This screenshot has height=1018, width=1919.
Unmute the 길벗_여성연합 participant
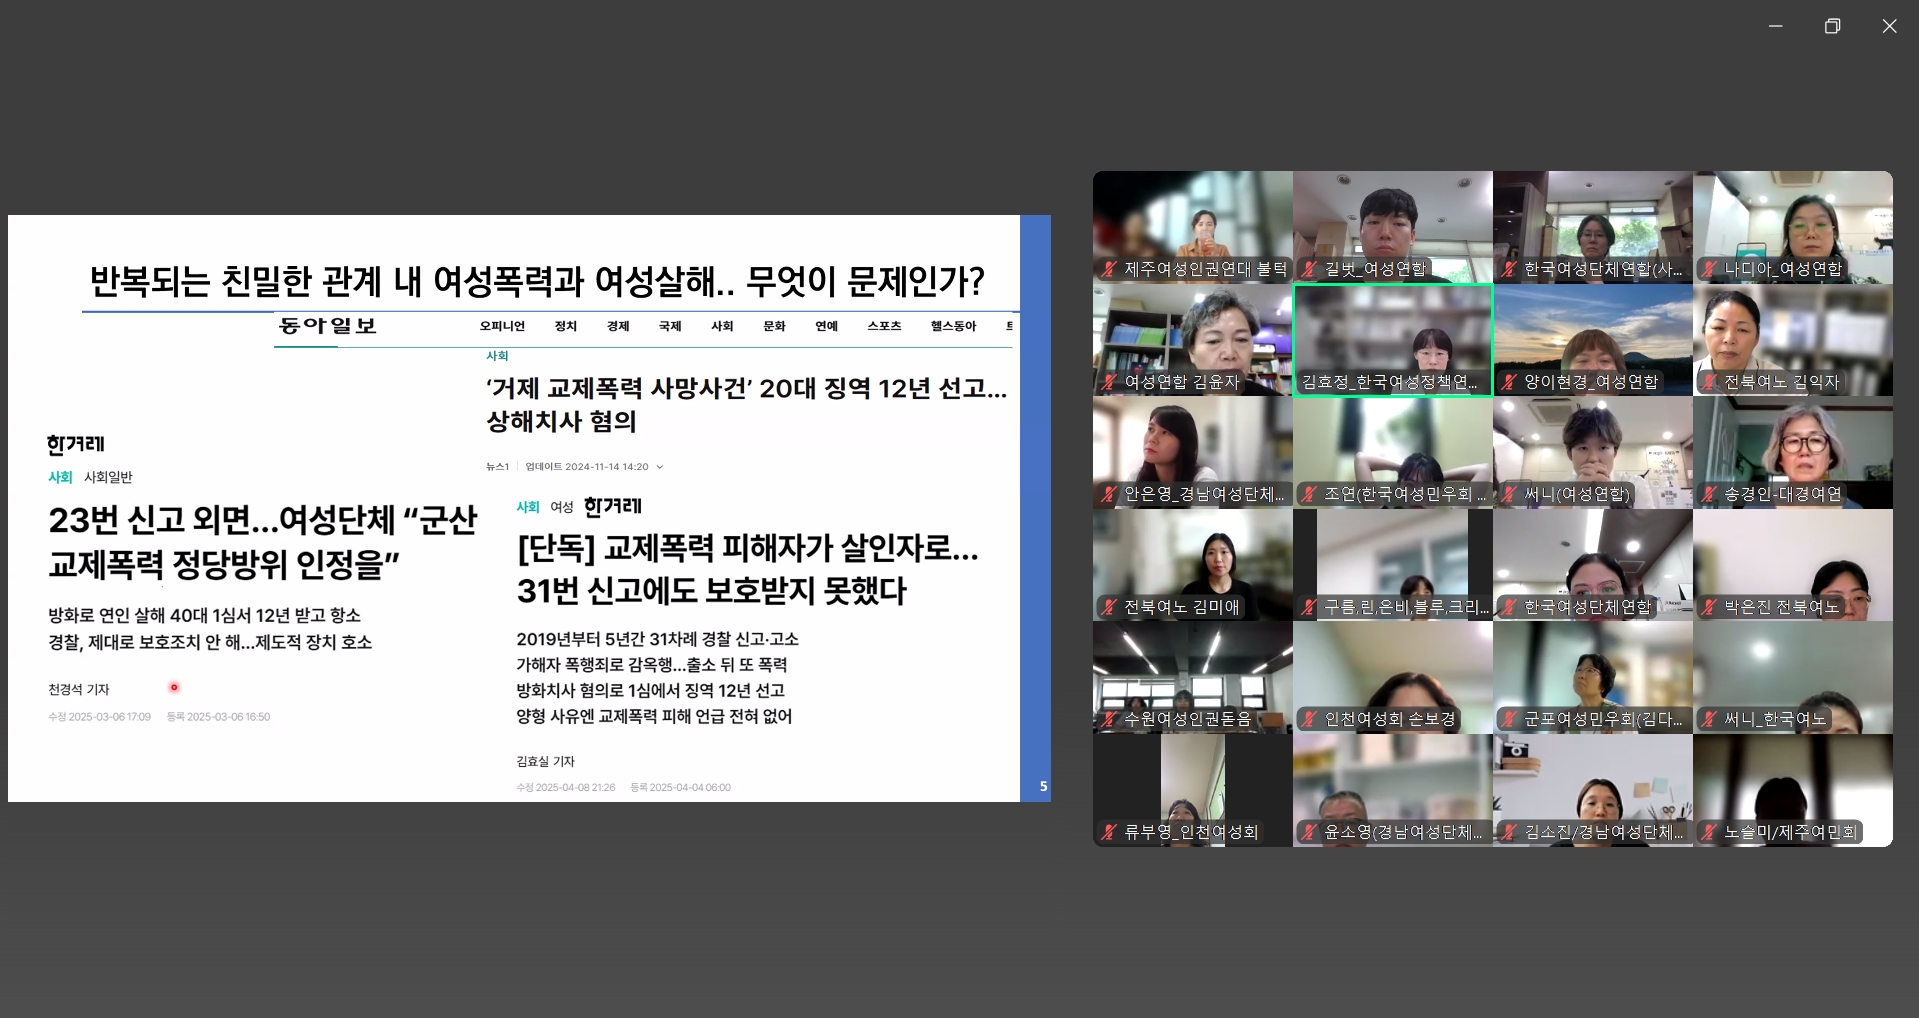pos(1307,268)
